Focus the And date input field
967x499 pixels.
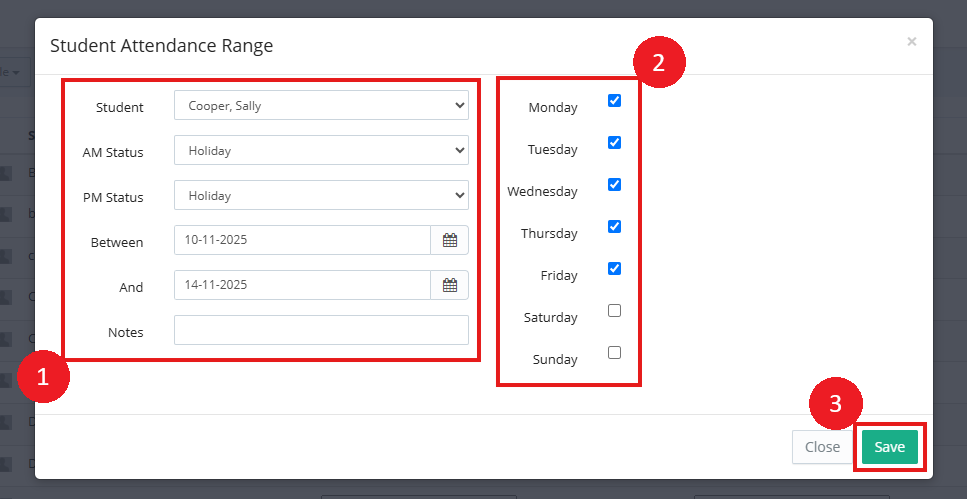coord(302,286)
